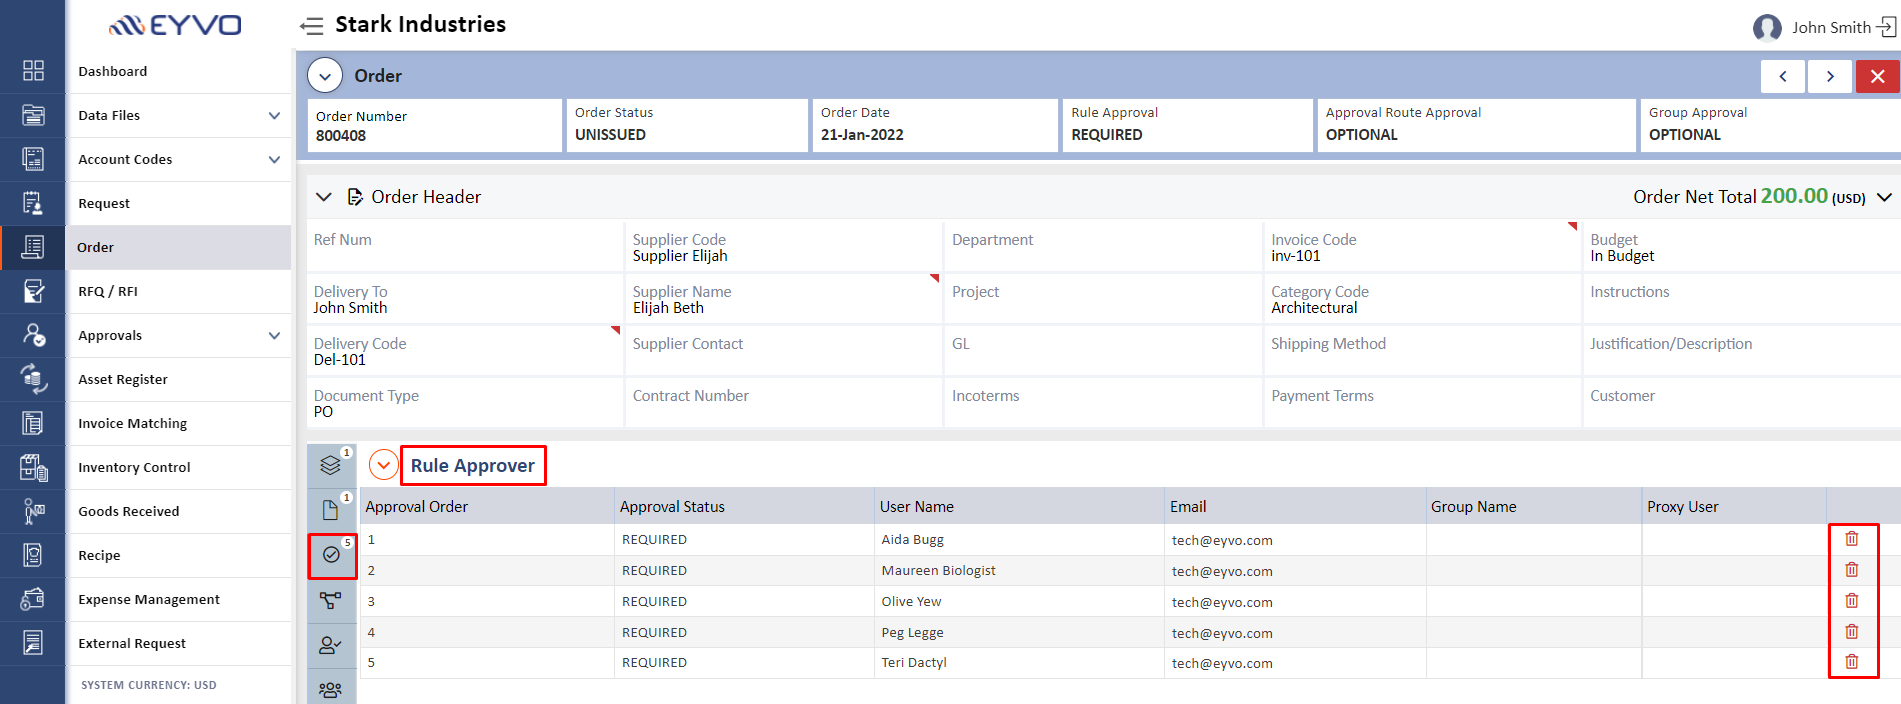Image resolution: width=1901 pixels, height=704 pixels.
Task: Click the Supplier Elijah supplier code value
Action: (x=680, y=256)
